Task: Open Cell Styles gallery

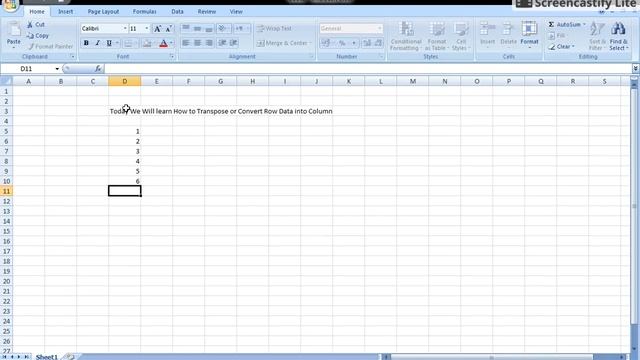Action: [461, 37]
